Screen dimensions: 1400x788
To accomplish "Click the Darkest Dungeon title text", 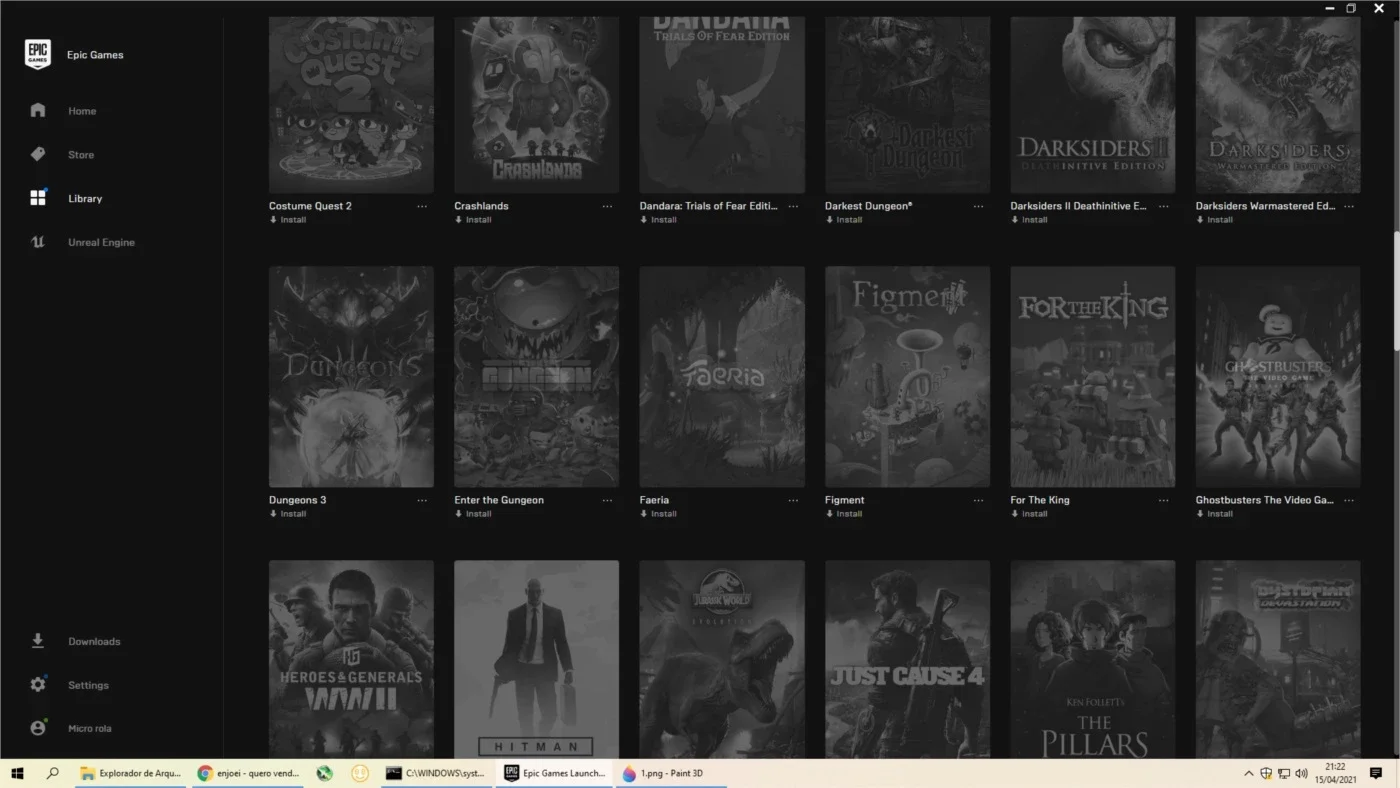I will pos(868,206).
